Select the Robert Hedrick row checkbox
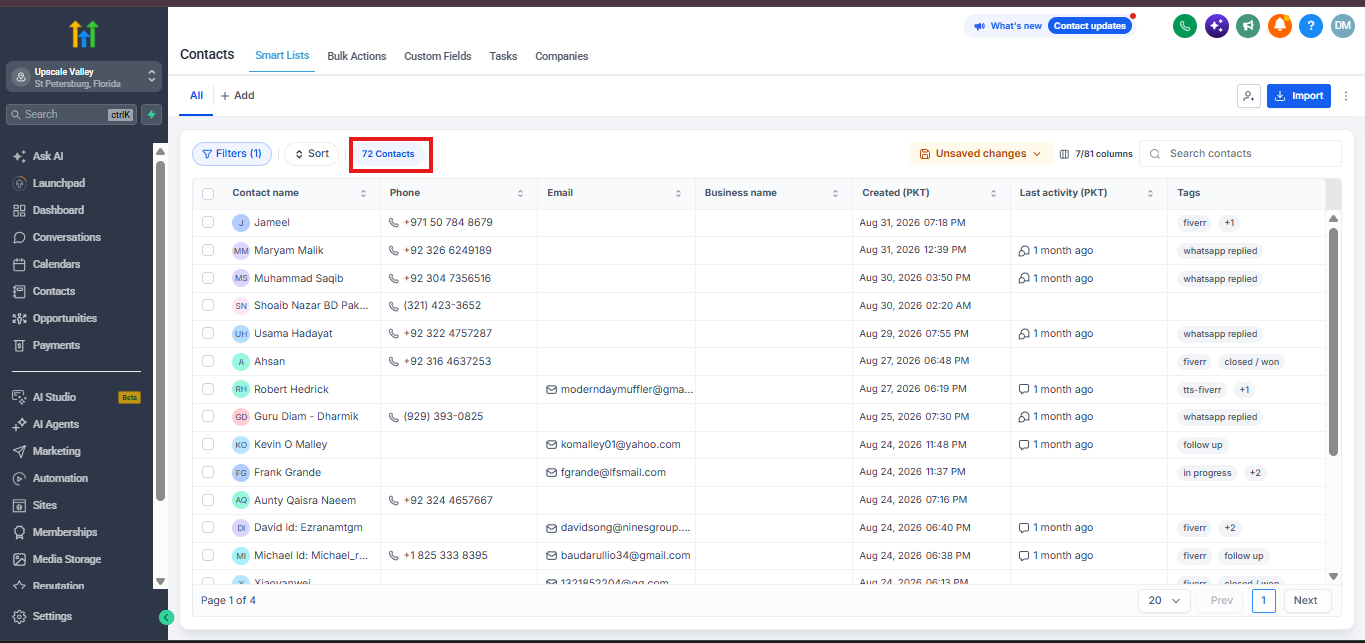This screenshot has width=1365, height=643. point(208,389)
